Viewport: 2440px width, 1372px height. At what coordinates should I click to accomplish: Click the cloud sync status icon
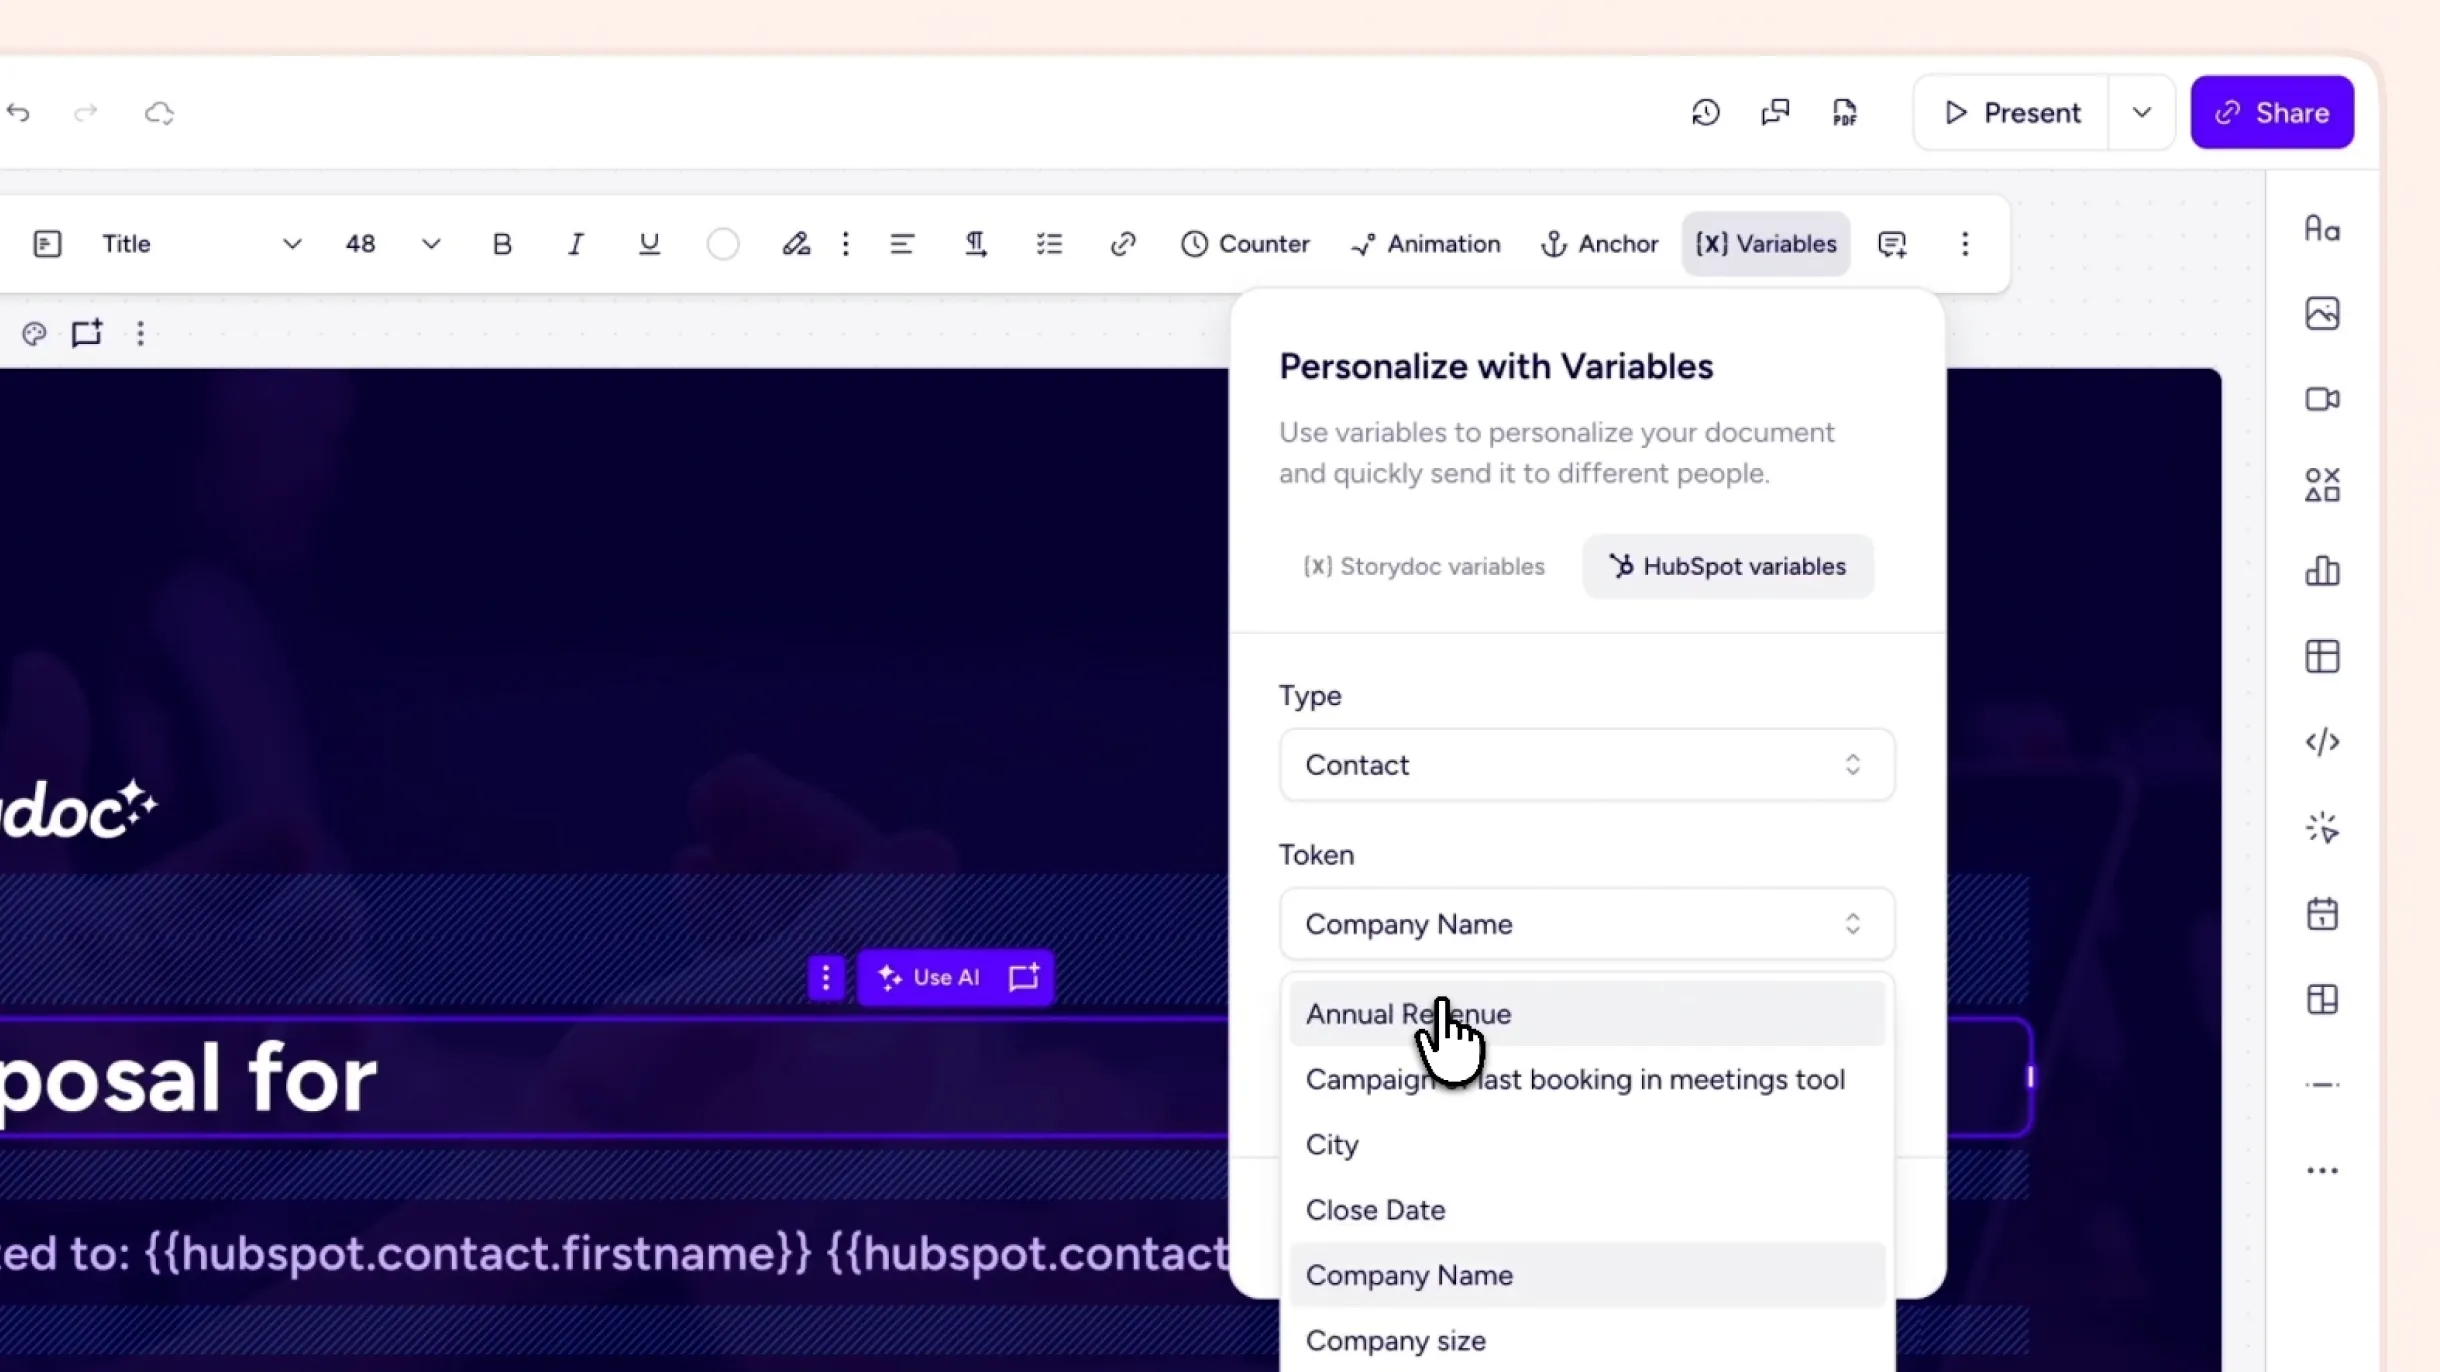coord(159,112)
